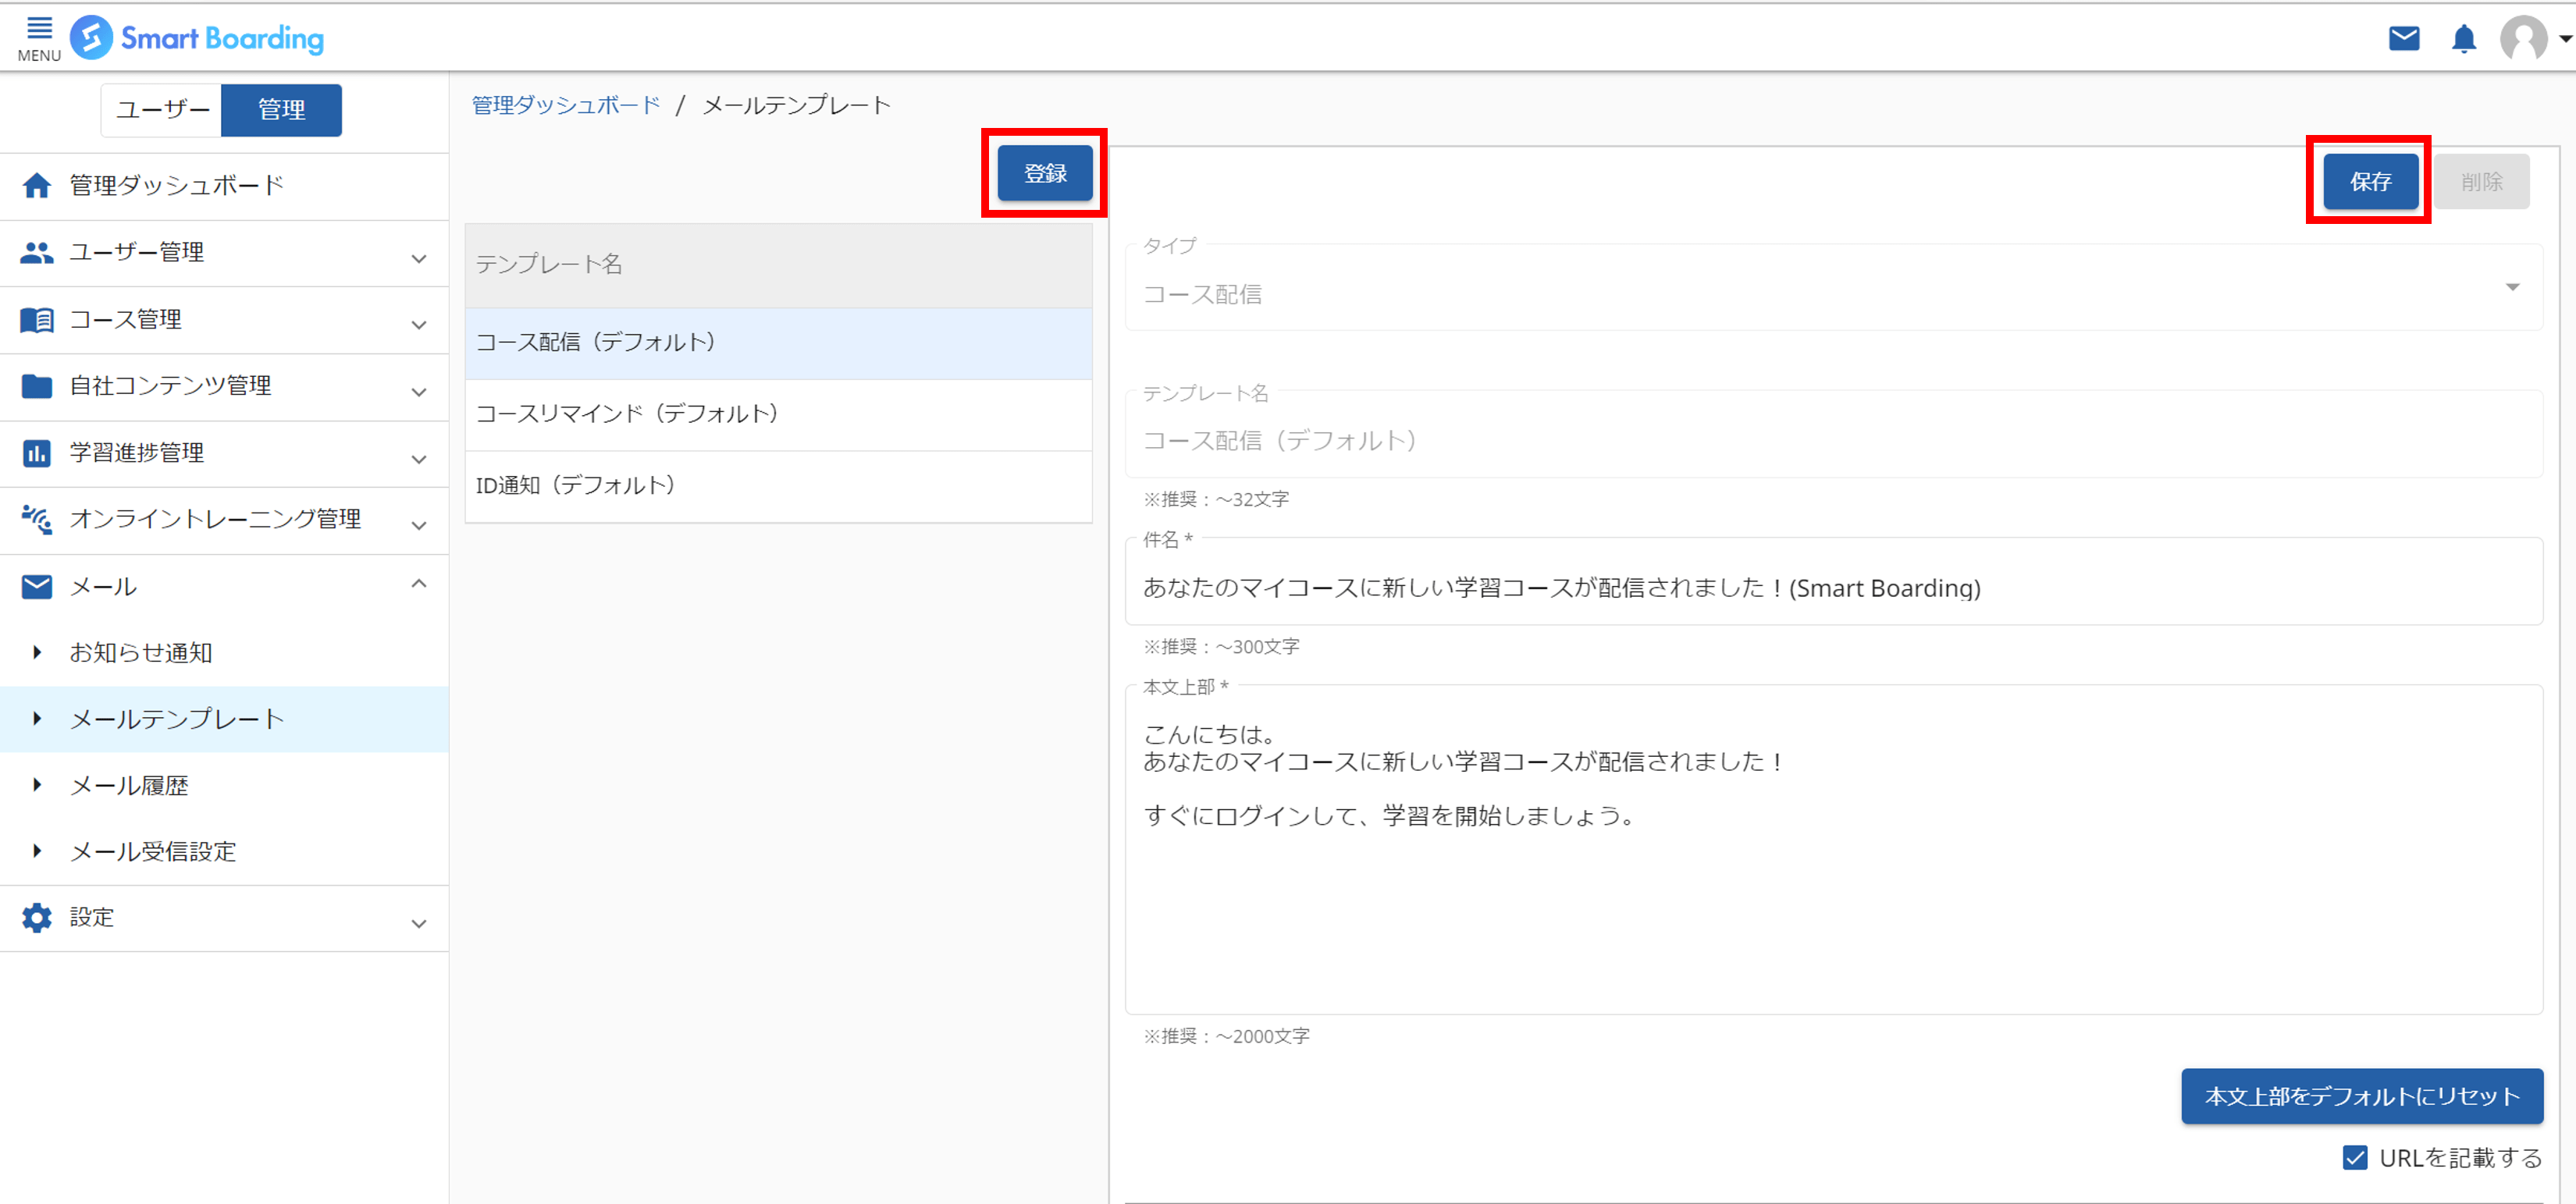Click the envelope icon beside メール
This screenshot has width=2576, height=1204.
(x=37, y=587)
